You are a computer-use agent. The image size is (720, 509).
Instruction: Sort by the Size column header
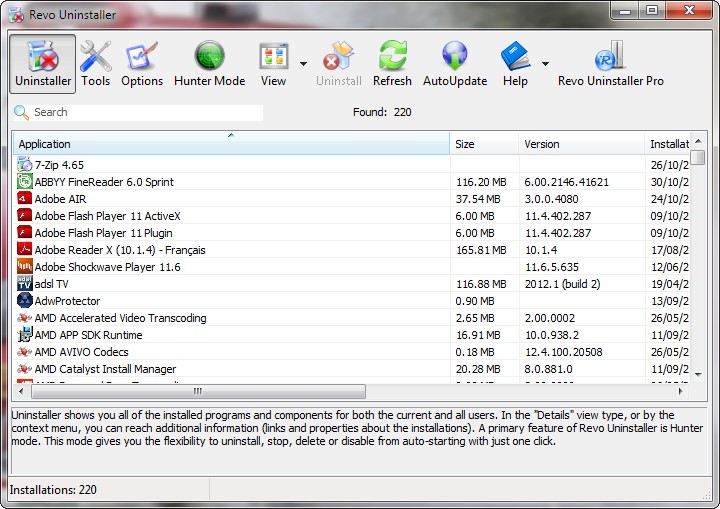tap(484, 143)
